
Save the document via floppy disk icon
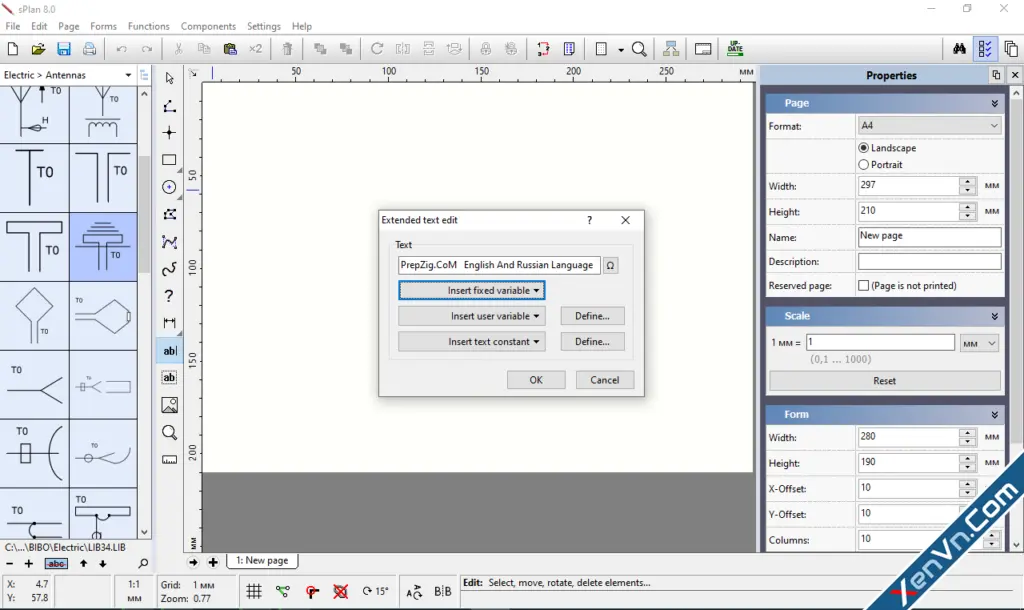(x=63, y=49)
